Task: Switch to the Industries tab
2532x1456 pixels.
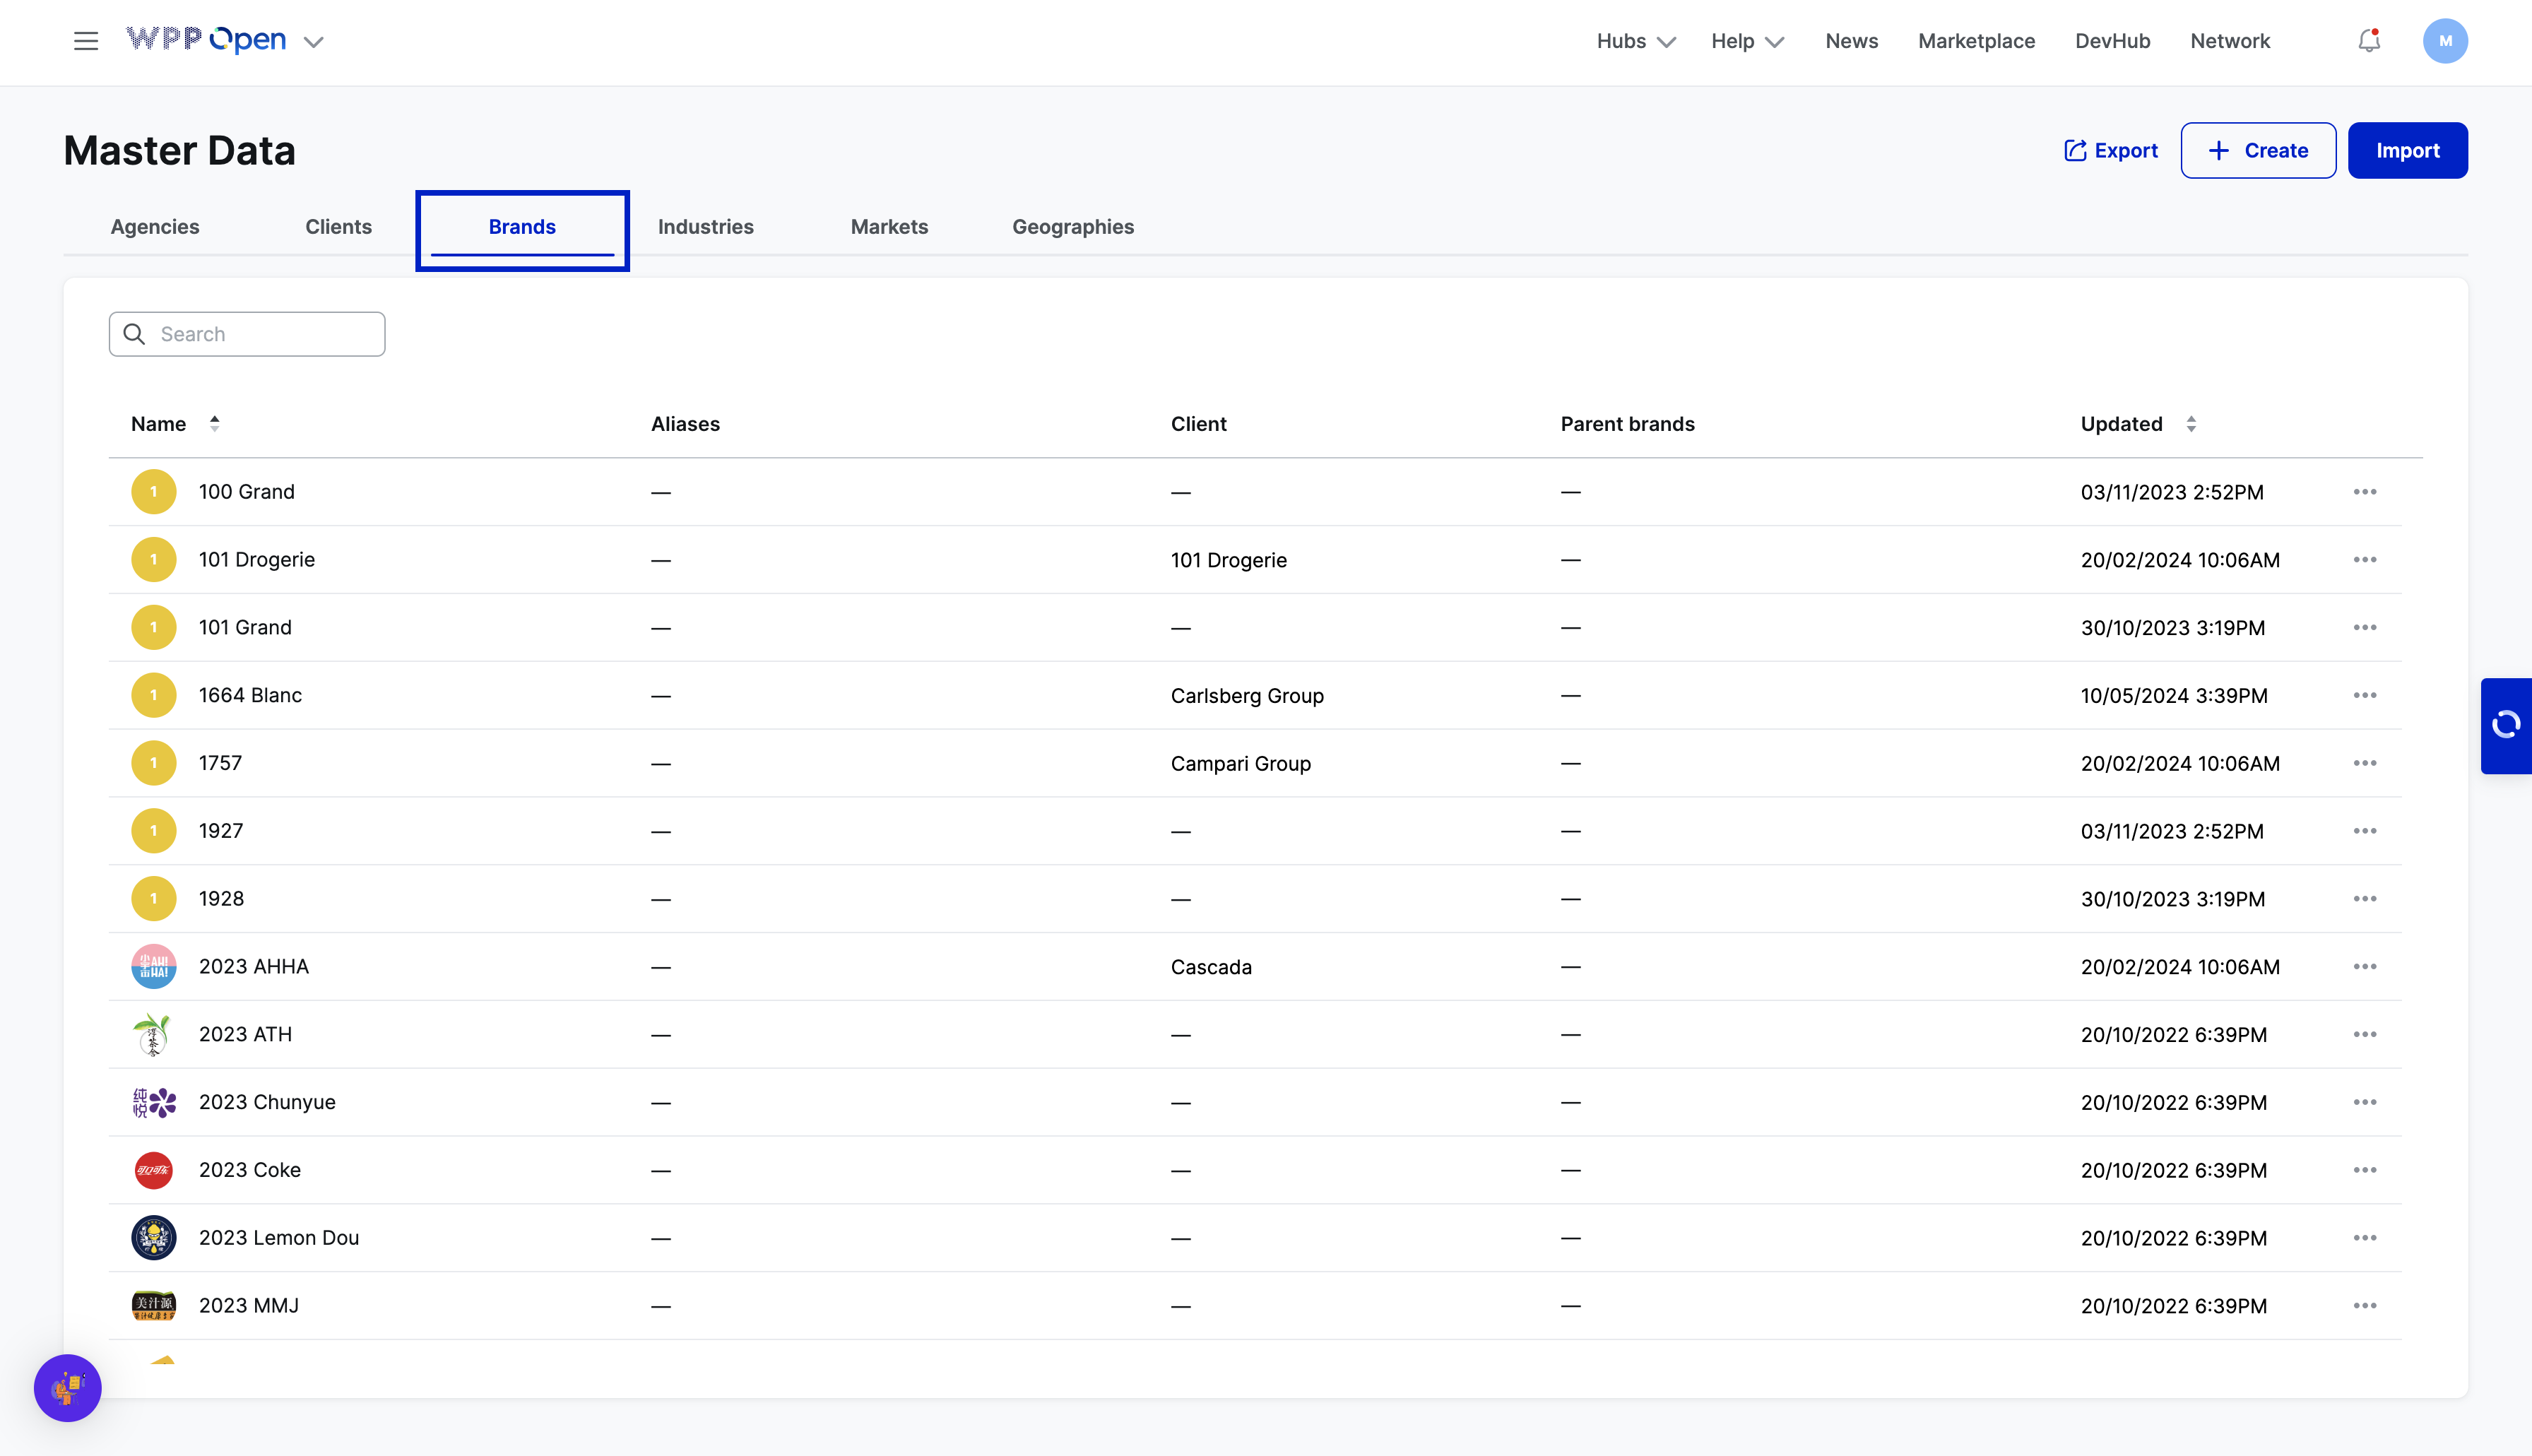Action: [705, 227]
